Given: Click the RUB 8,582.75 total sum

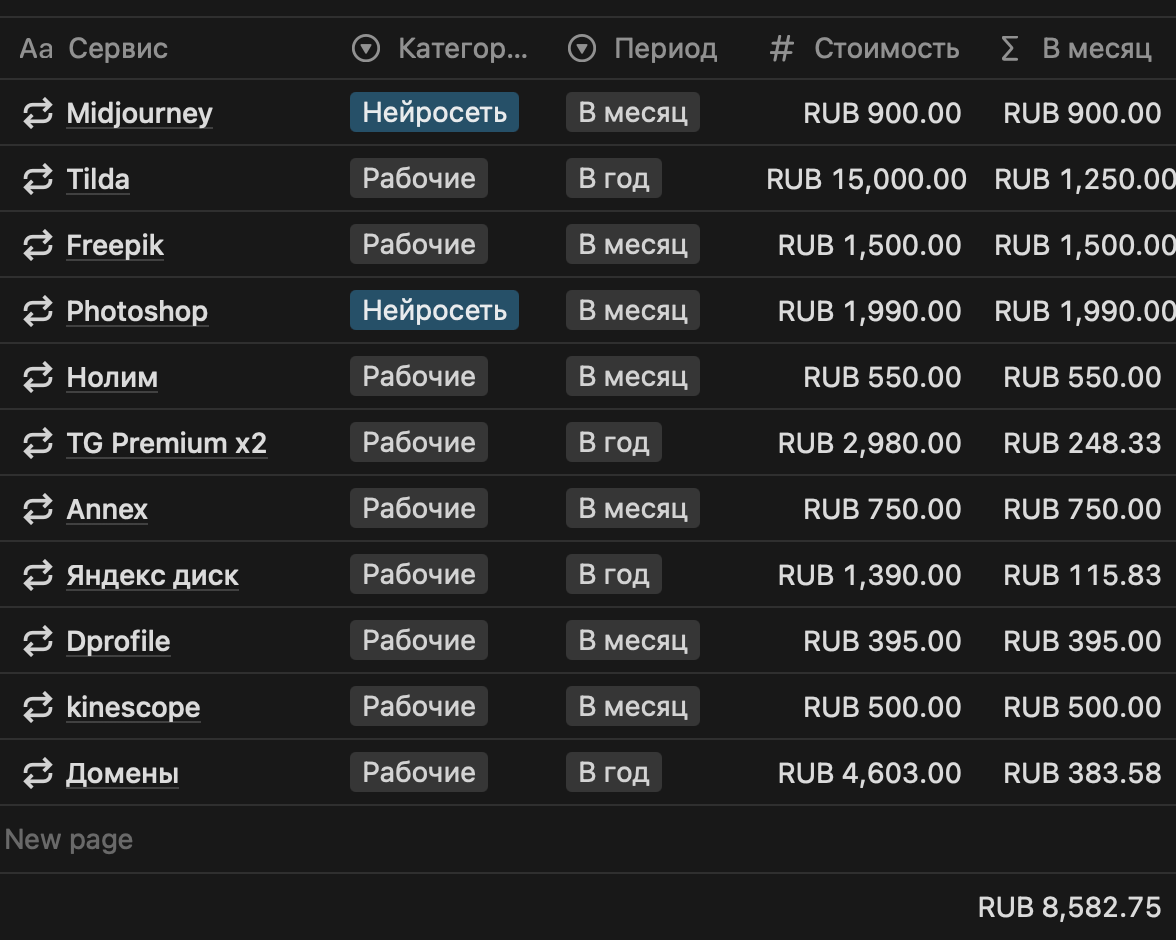Looking at the screenshot, I should [x=1070, y=908].
